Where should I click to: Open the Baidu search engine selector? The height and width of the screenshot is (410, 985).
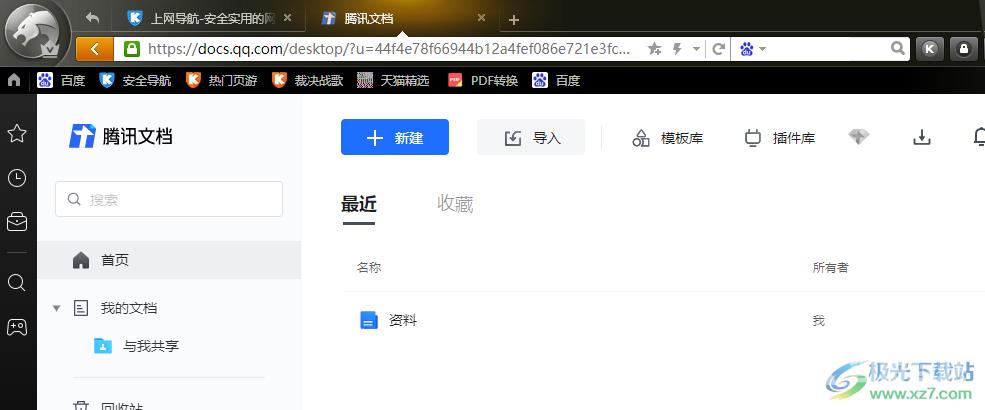pyautogui.click(x=752, y=48)
